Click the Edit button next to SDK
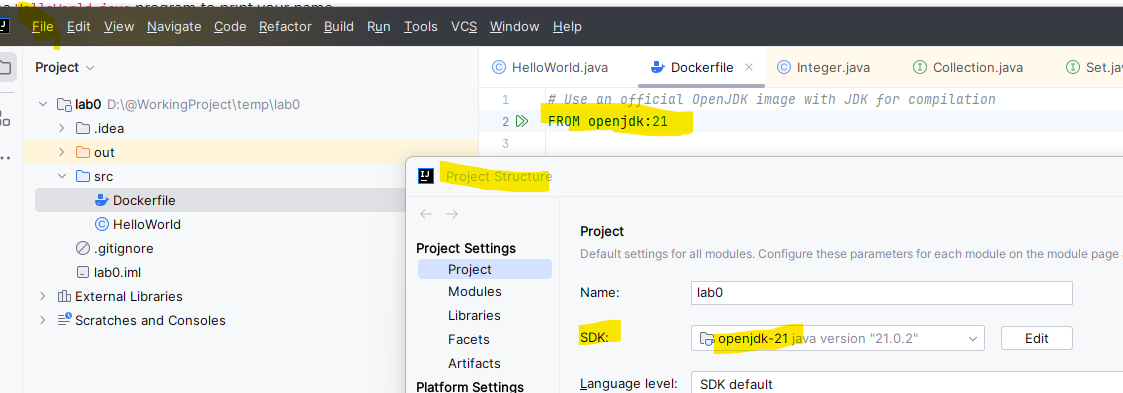This screenshot has width=1123, height=393. pyautogui.click(x=1036, y=339)
